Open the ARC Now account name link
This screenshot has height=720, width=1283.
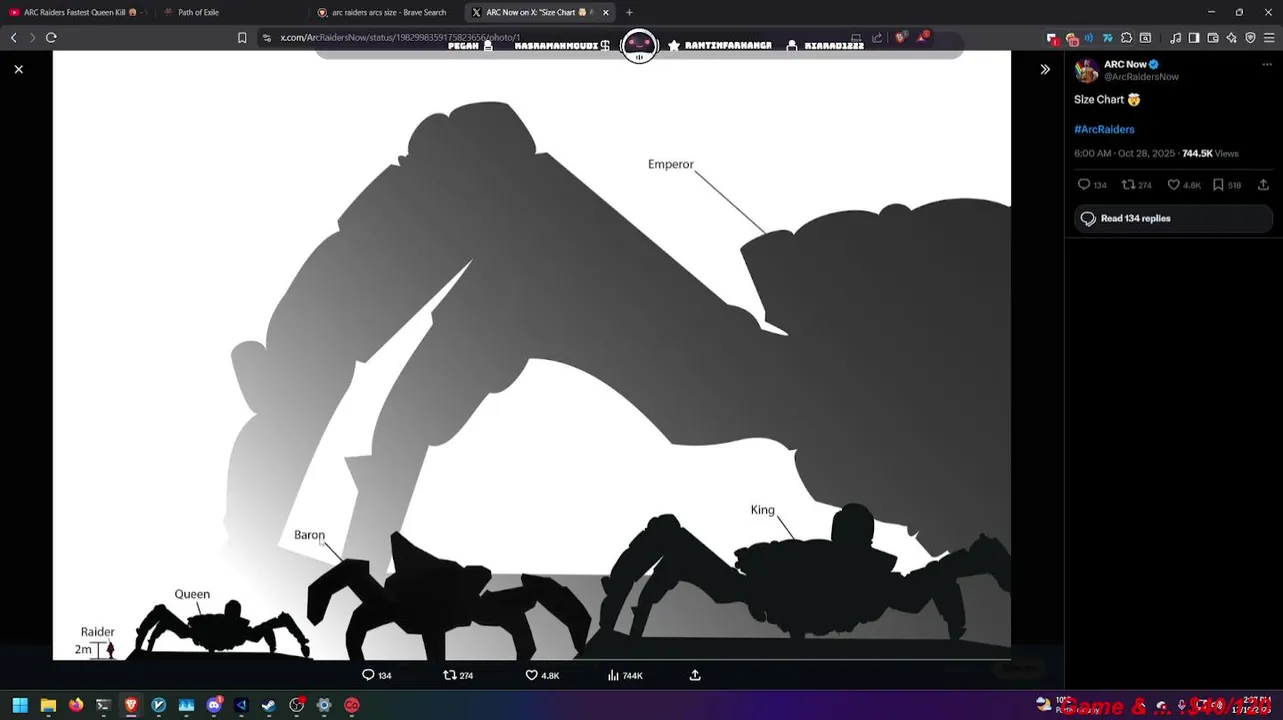(x=1125, y=64)
